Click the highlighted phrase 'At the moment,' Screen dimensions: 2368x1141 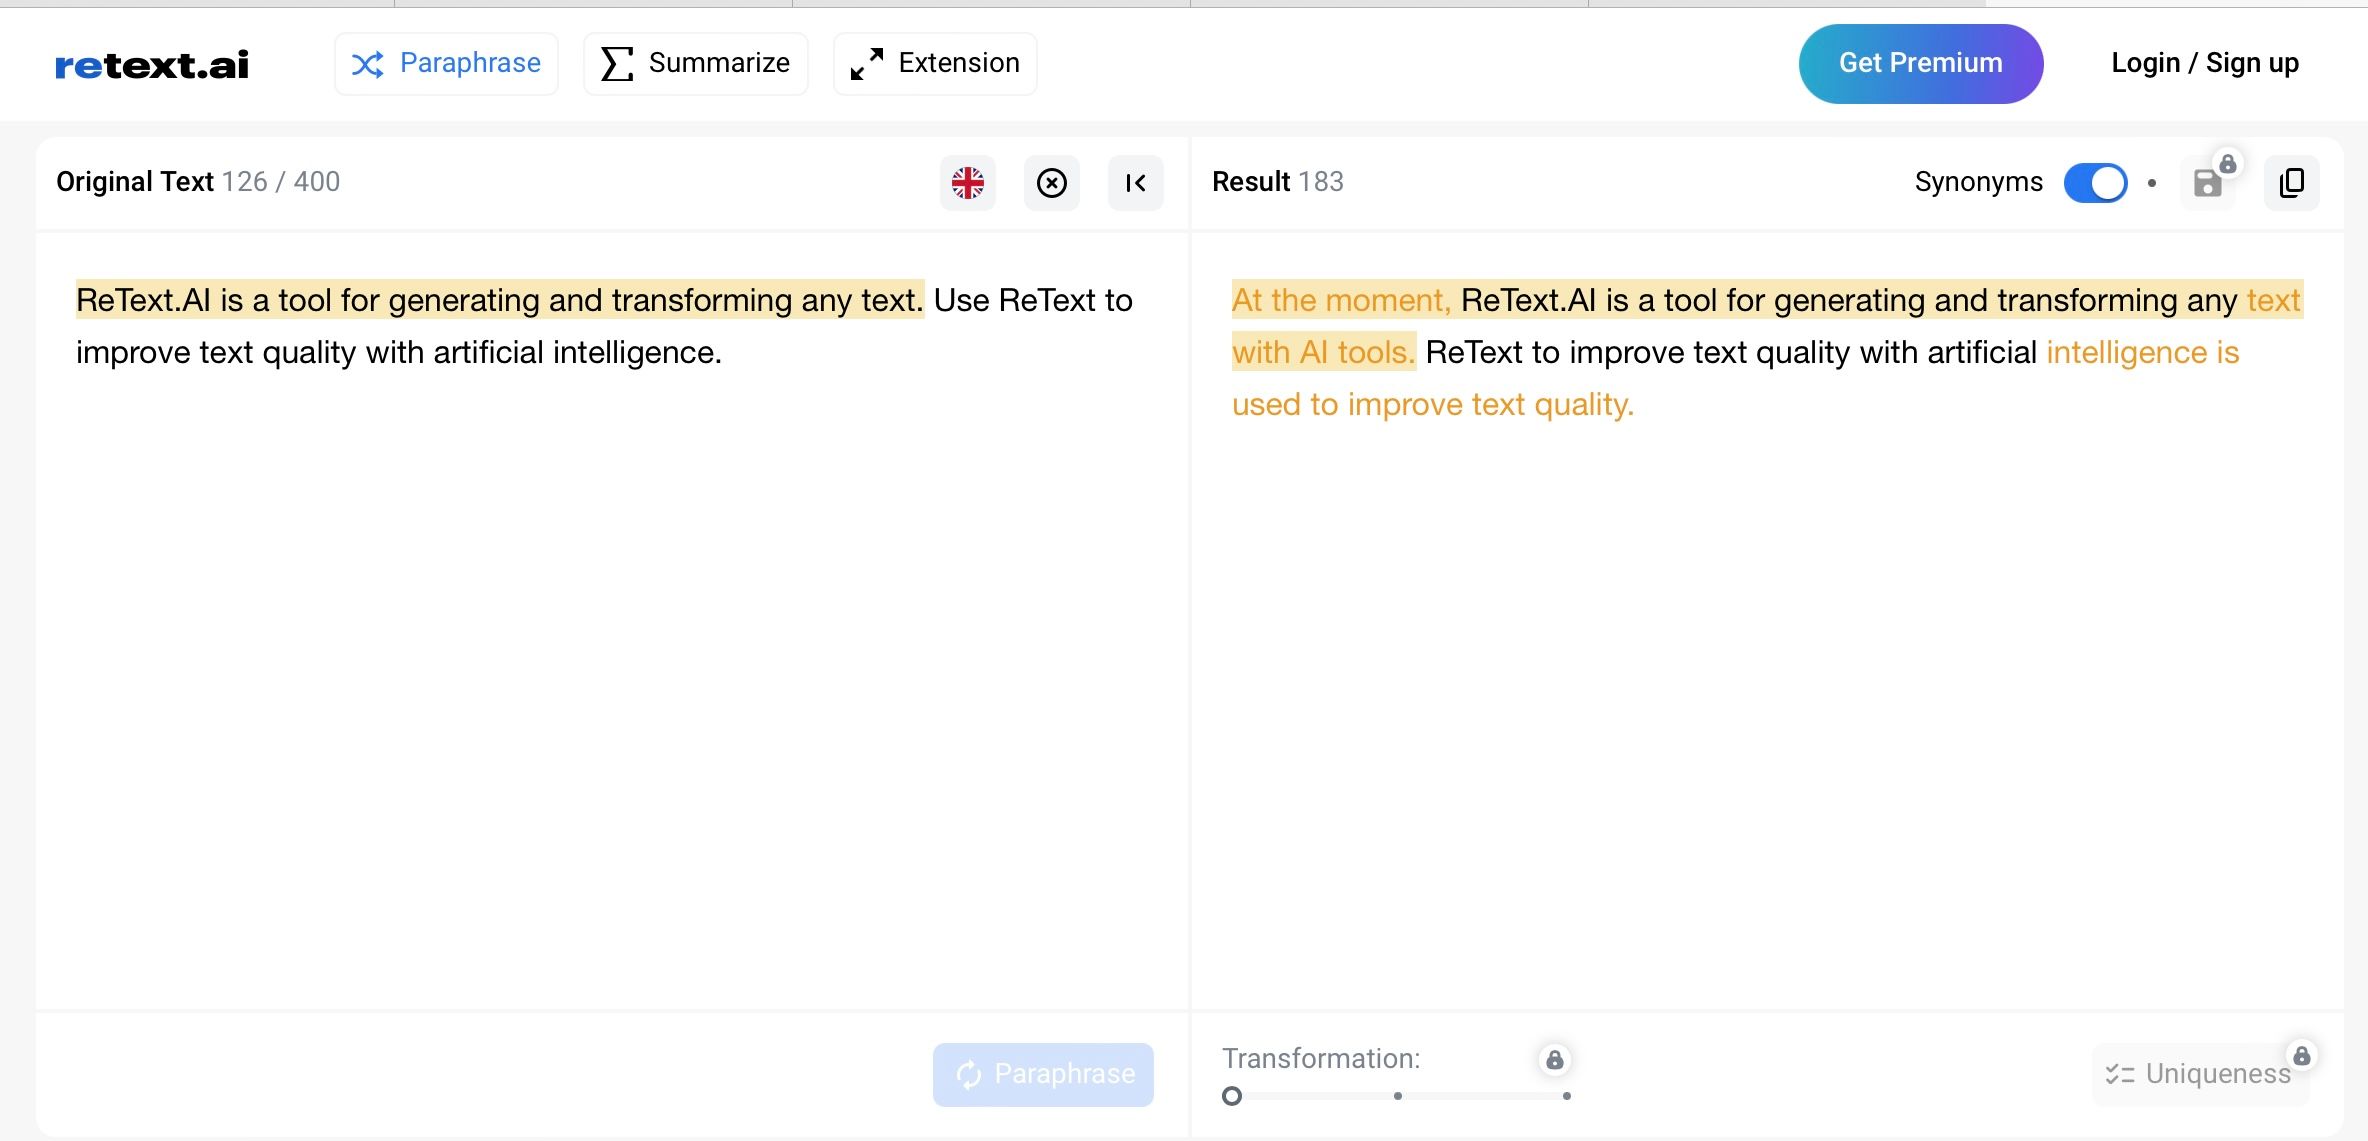[1340, 298]
